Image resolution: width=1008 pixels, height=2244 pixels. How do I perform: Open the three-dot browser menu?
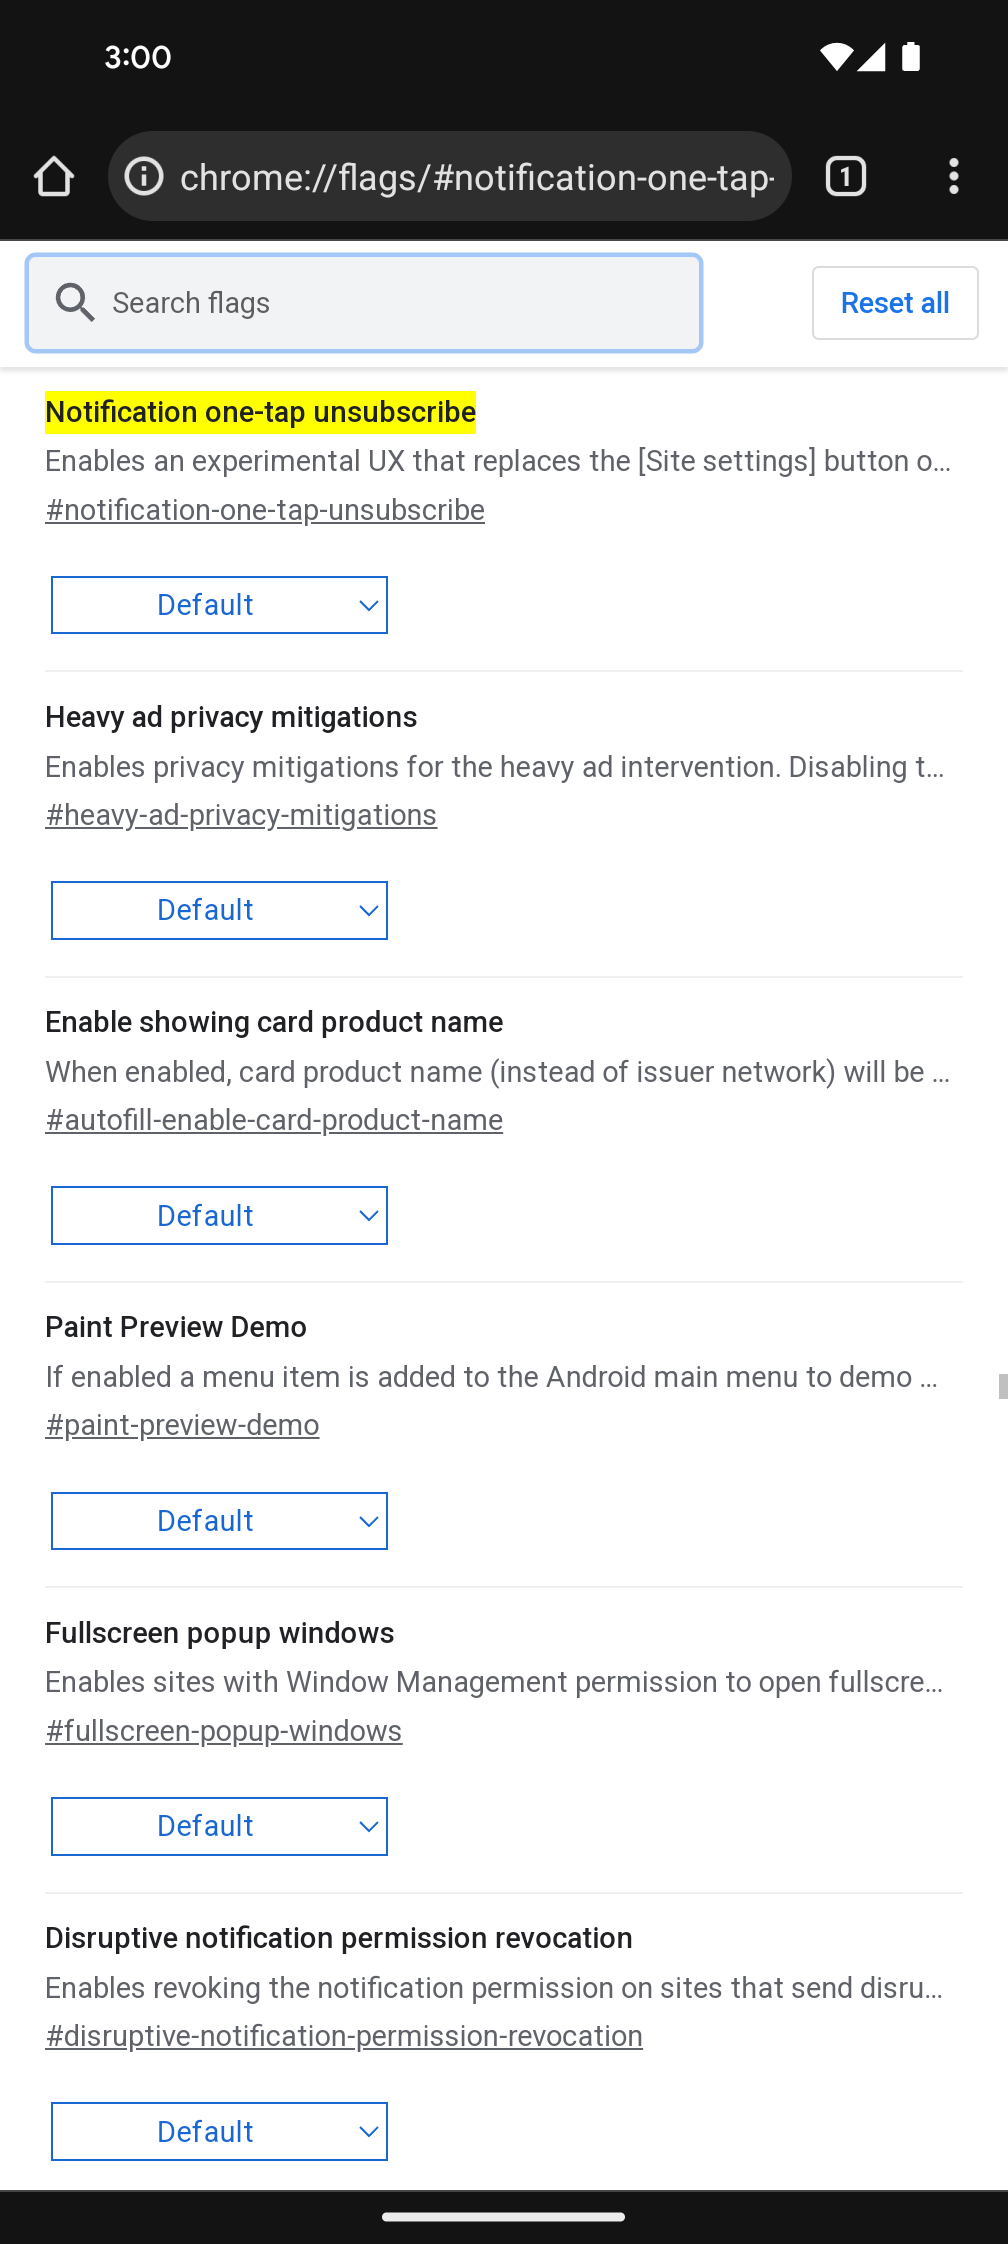click(953, 176)
